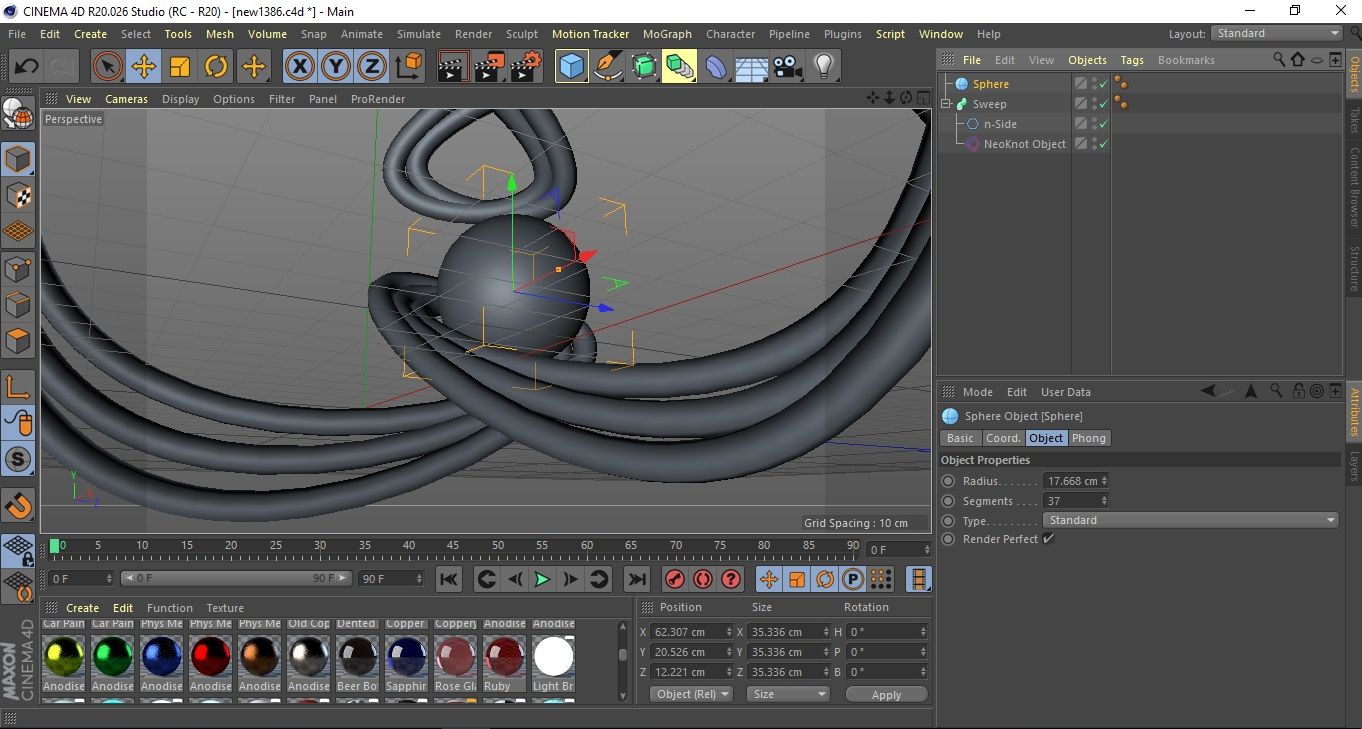Open Object (Rel) coordinate dropdown
1362x729 pixels.
click(691, 694)
